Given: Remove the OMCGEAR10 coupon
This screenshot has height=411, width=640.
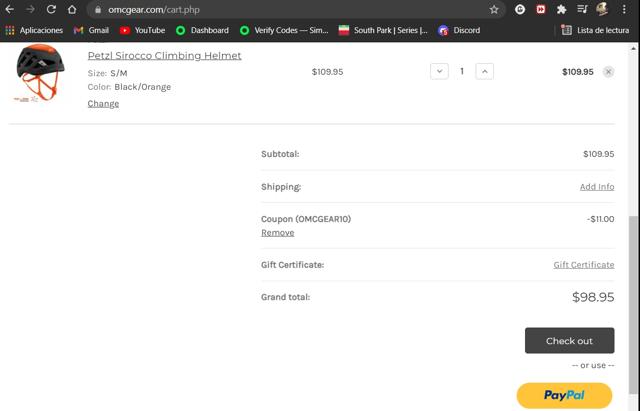Looking at the screenshot, I should 278,233.
